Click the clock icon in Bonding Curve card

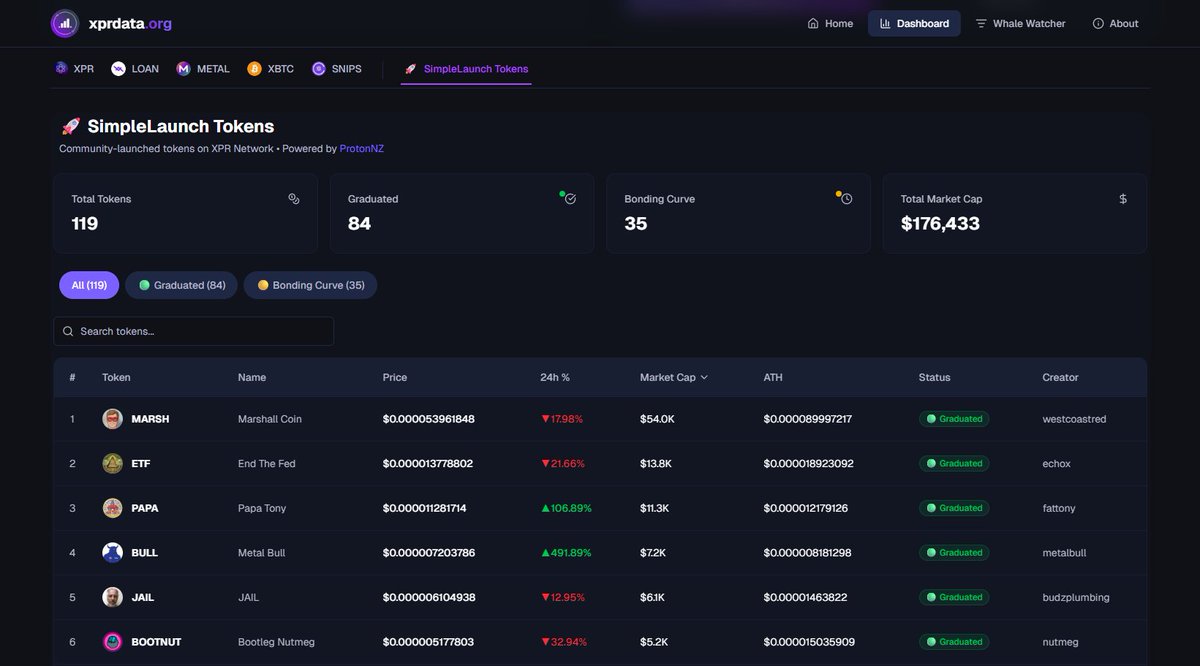846,199
